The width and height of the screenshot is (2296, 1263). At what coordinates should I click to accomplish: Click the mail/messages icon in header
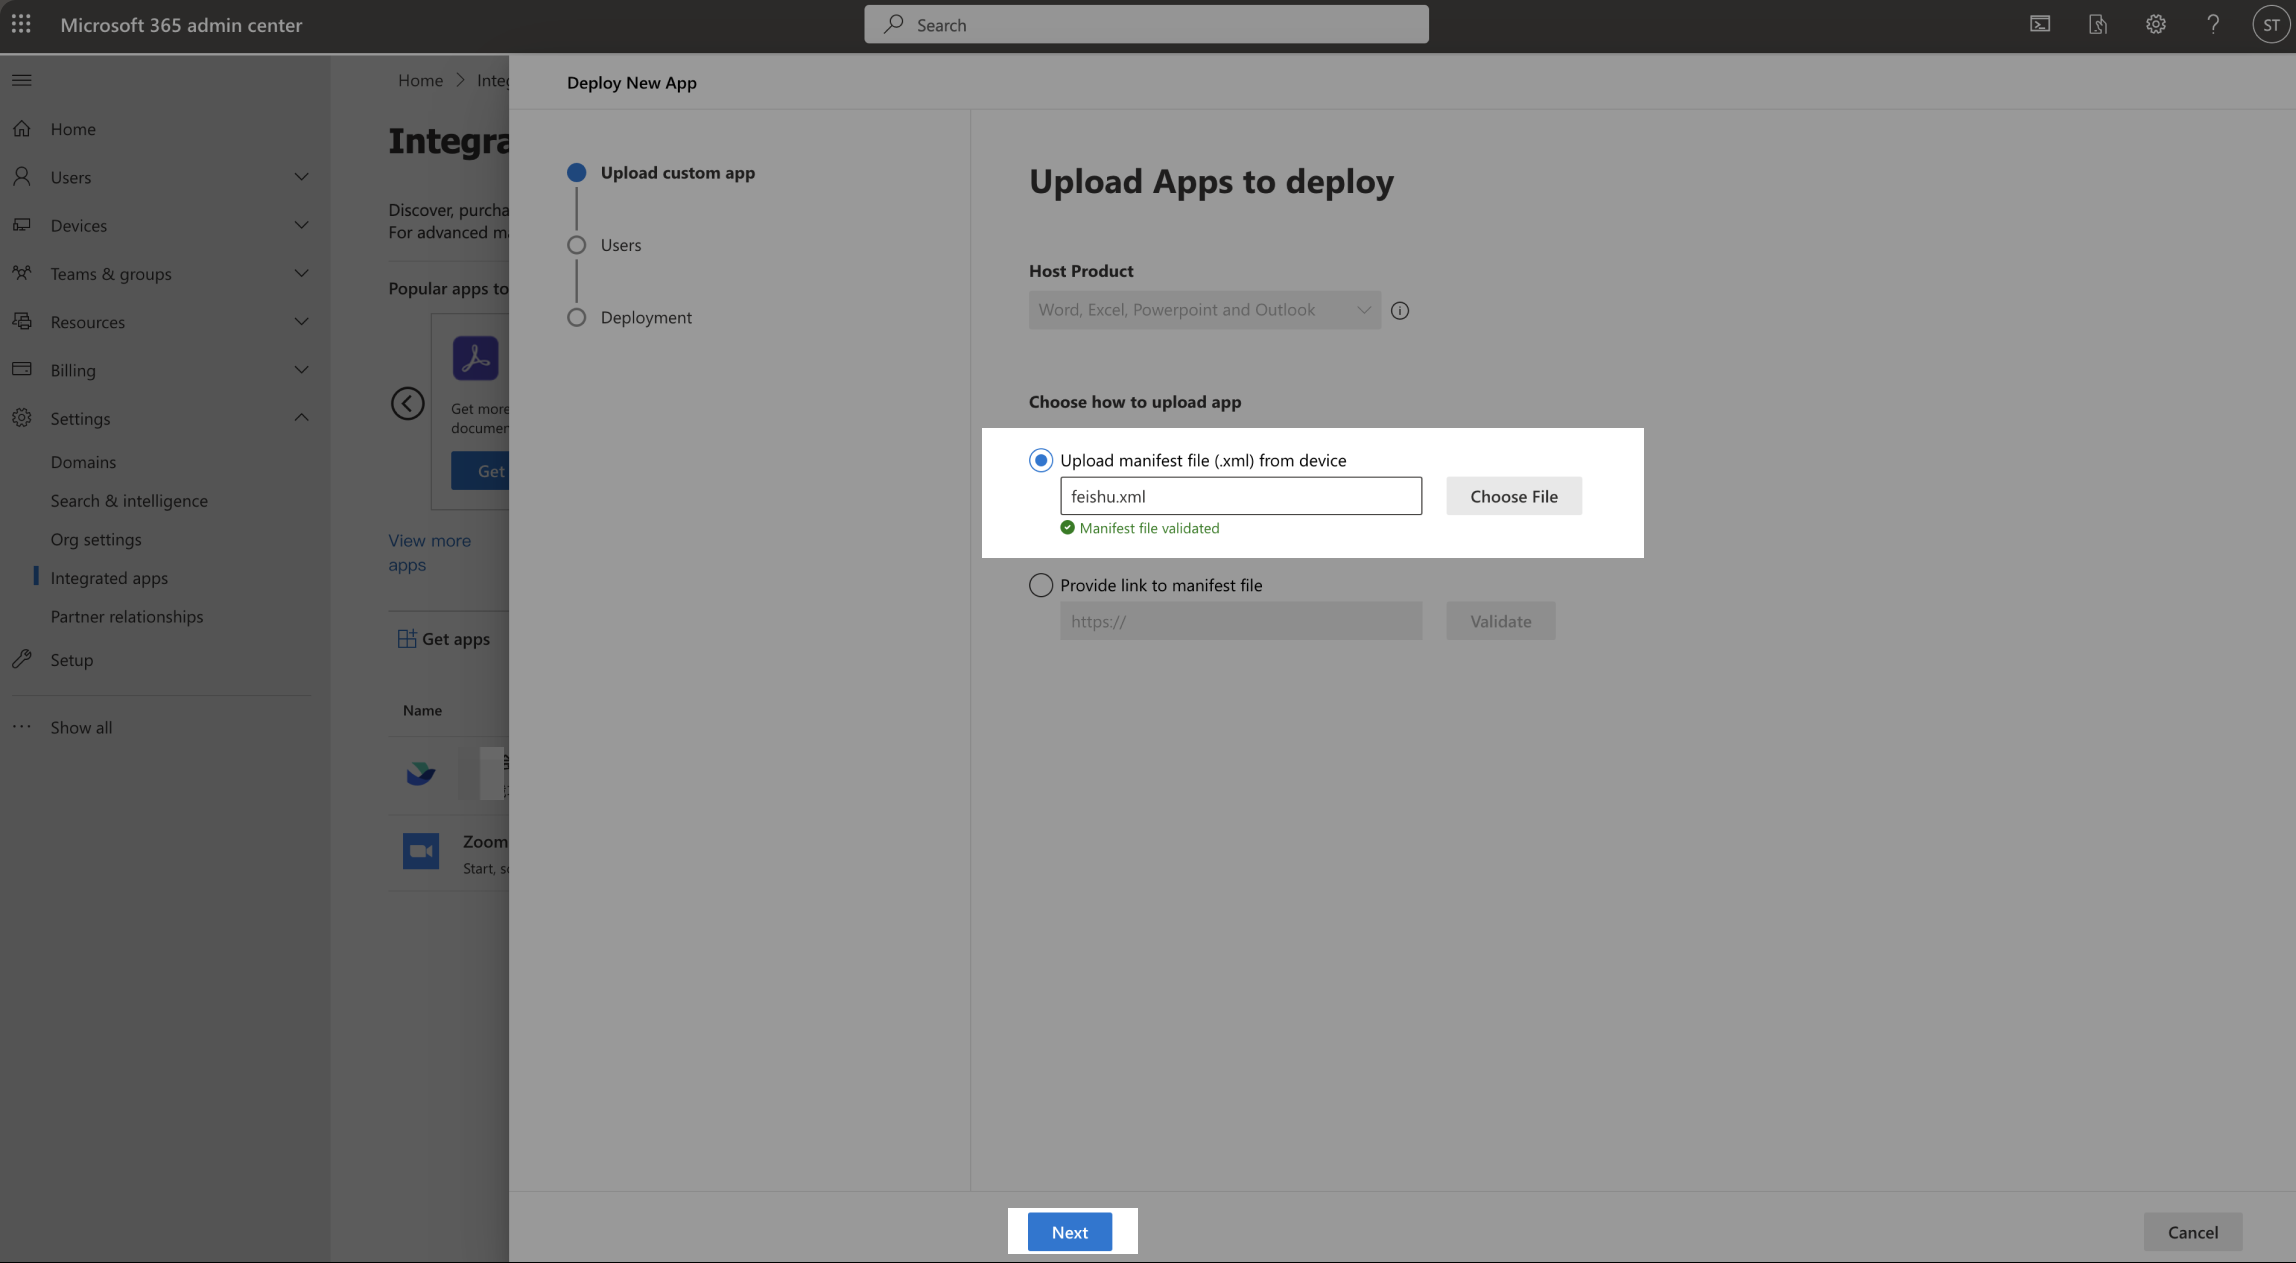[2038, 23]
